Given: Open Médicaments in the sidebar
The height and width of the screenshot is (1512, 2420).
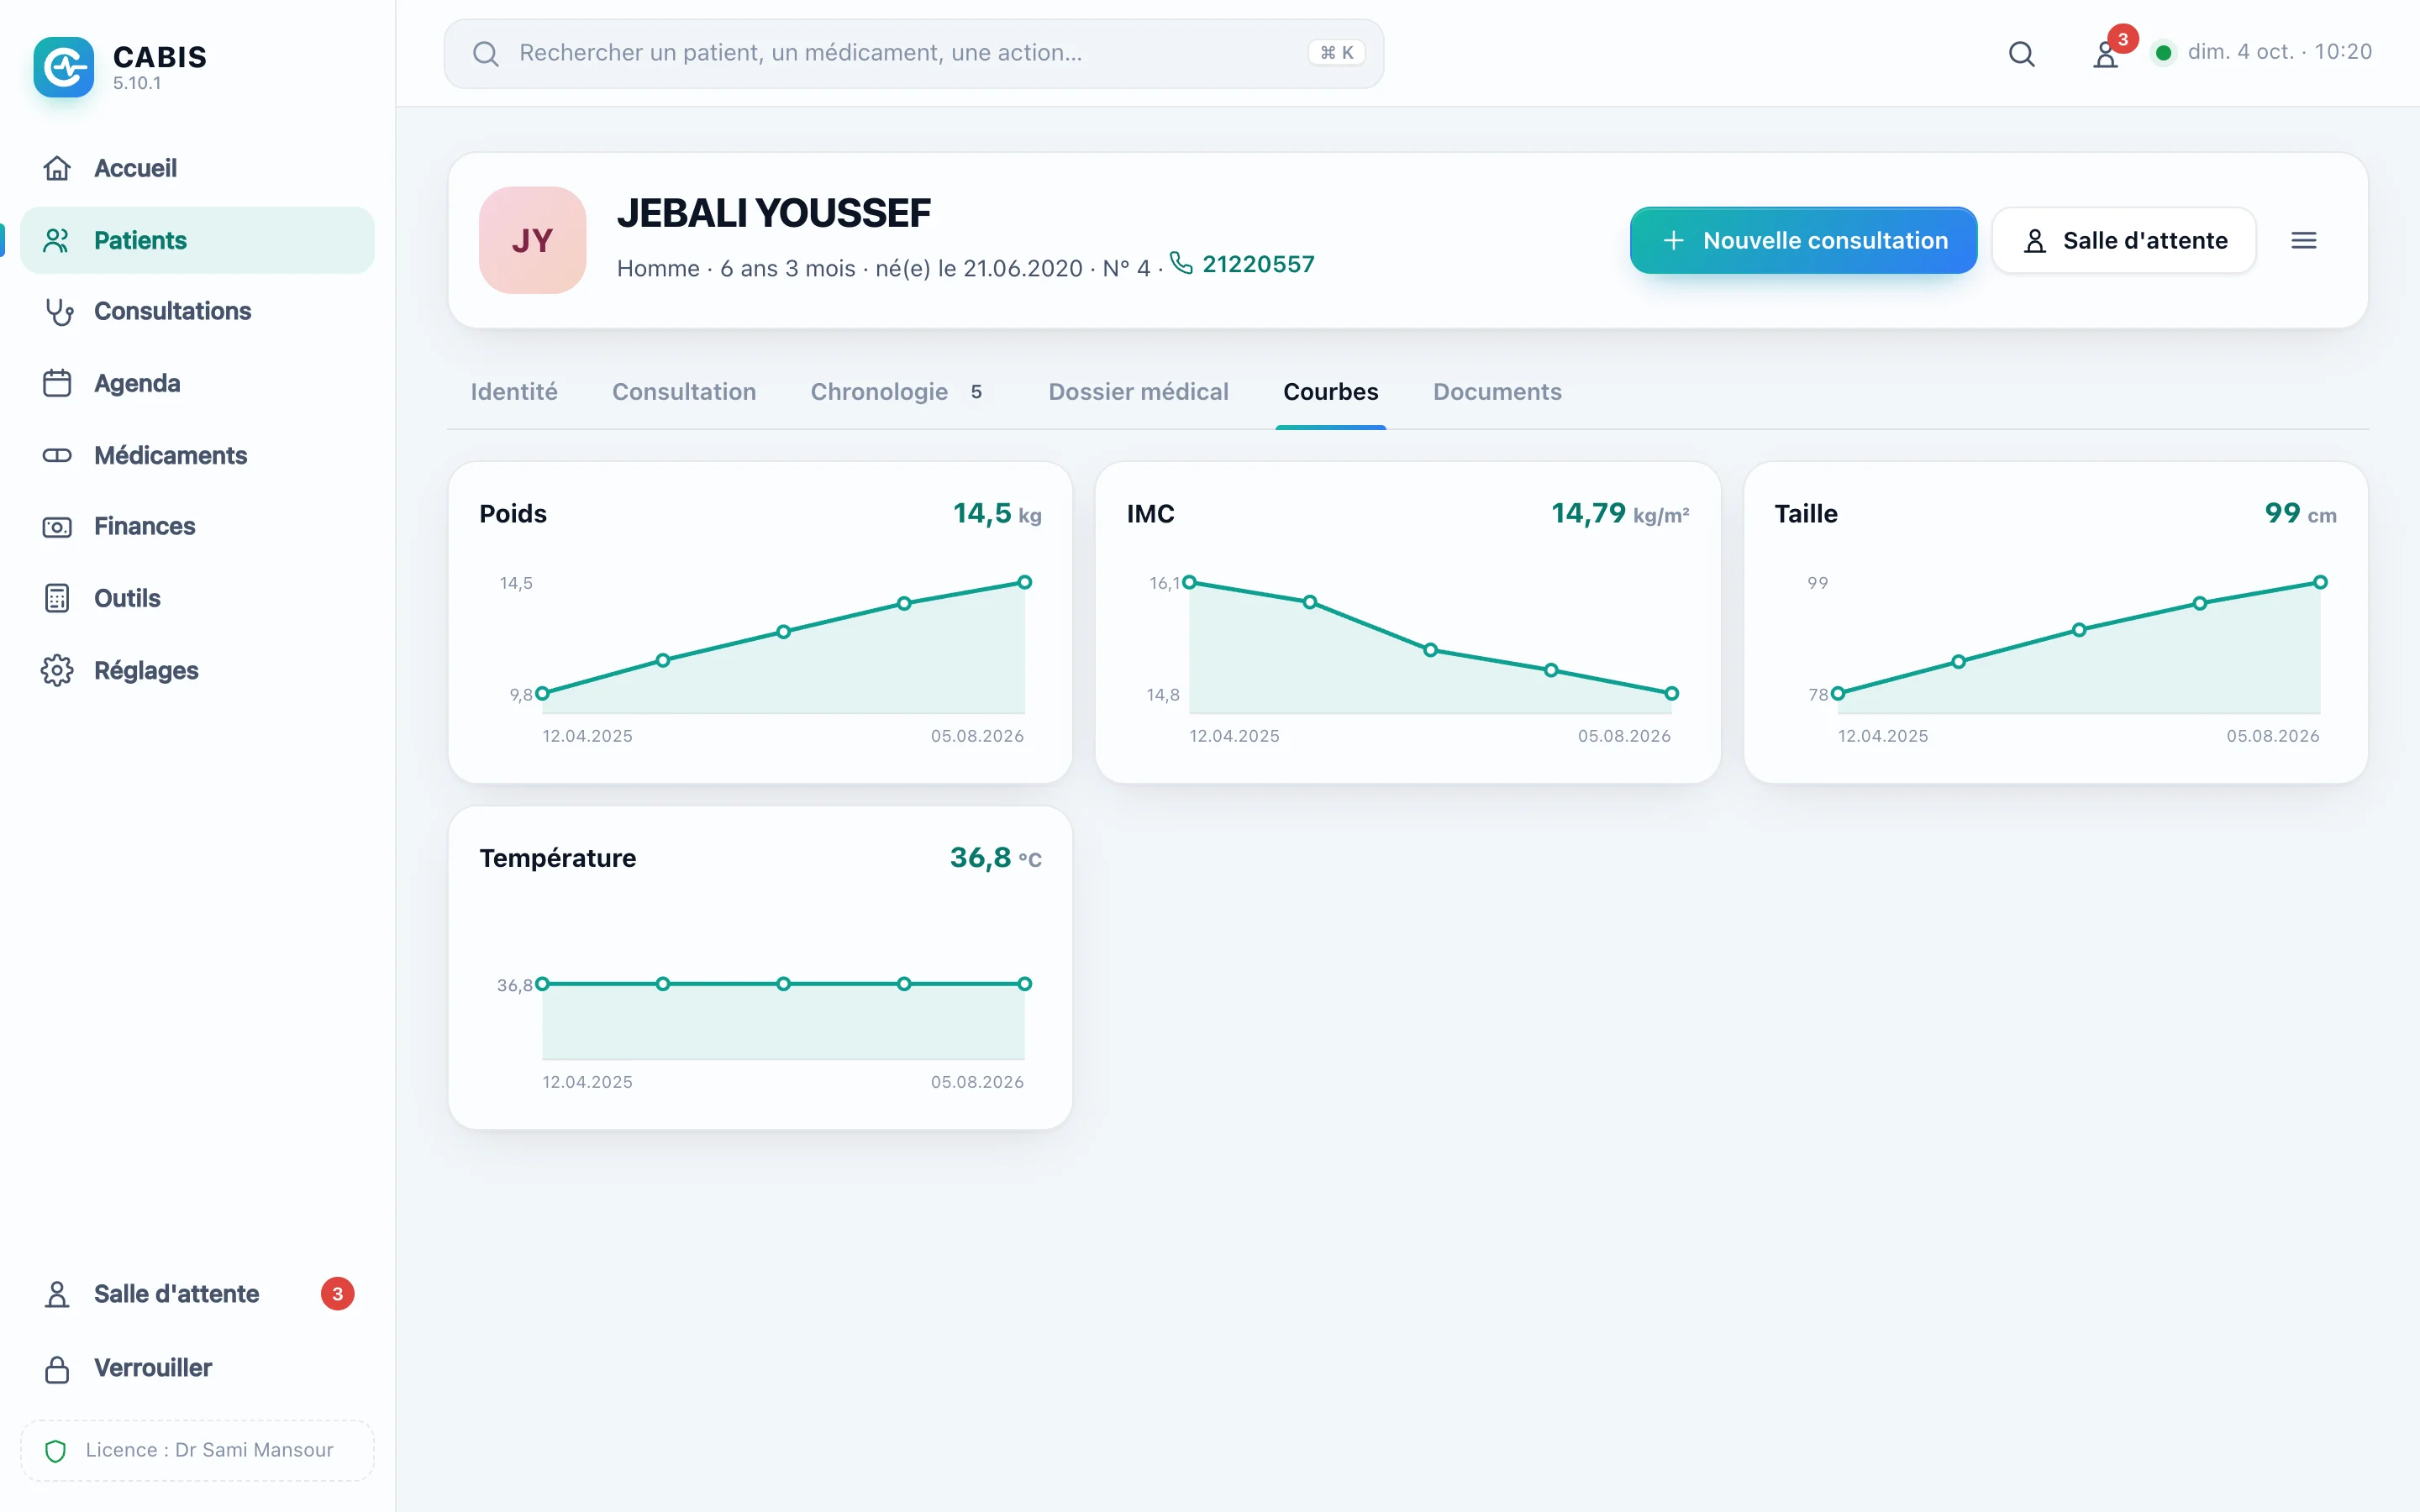Looking at the screenshot, I should pyautogui.click(x=197, y=455).
